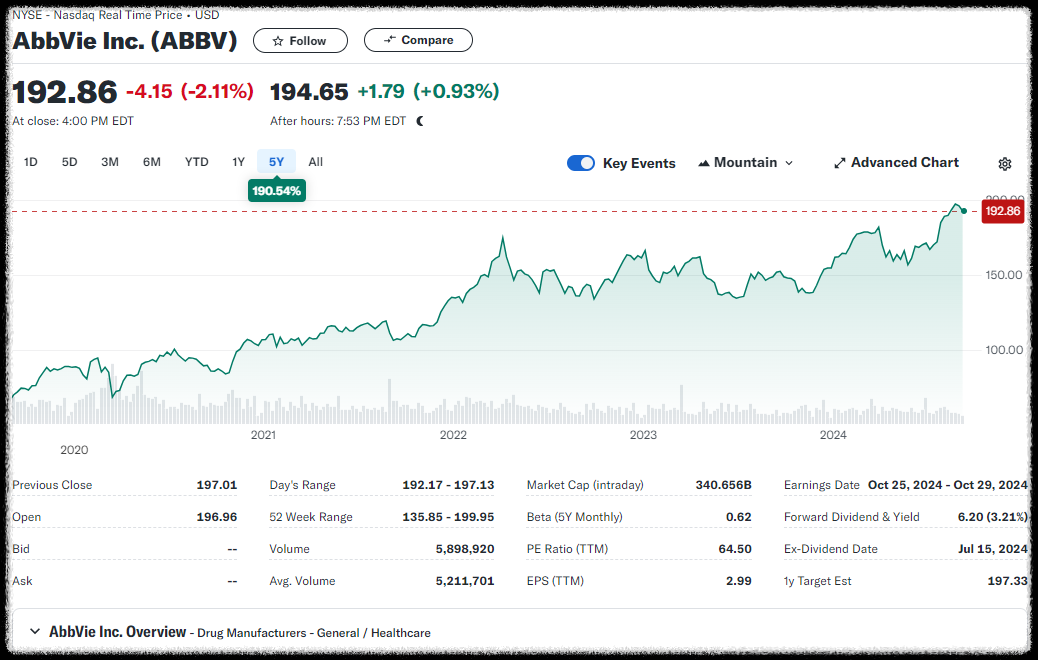Click the Ask label
The width and height of the screenshot is (1038, 660).
(x=22, y=581)
